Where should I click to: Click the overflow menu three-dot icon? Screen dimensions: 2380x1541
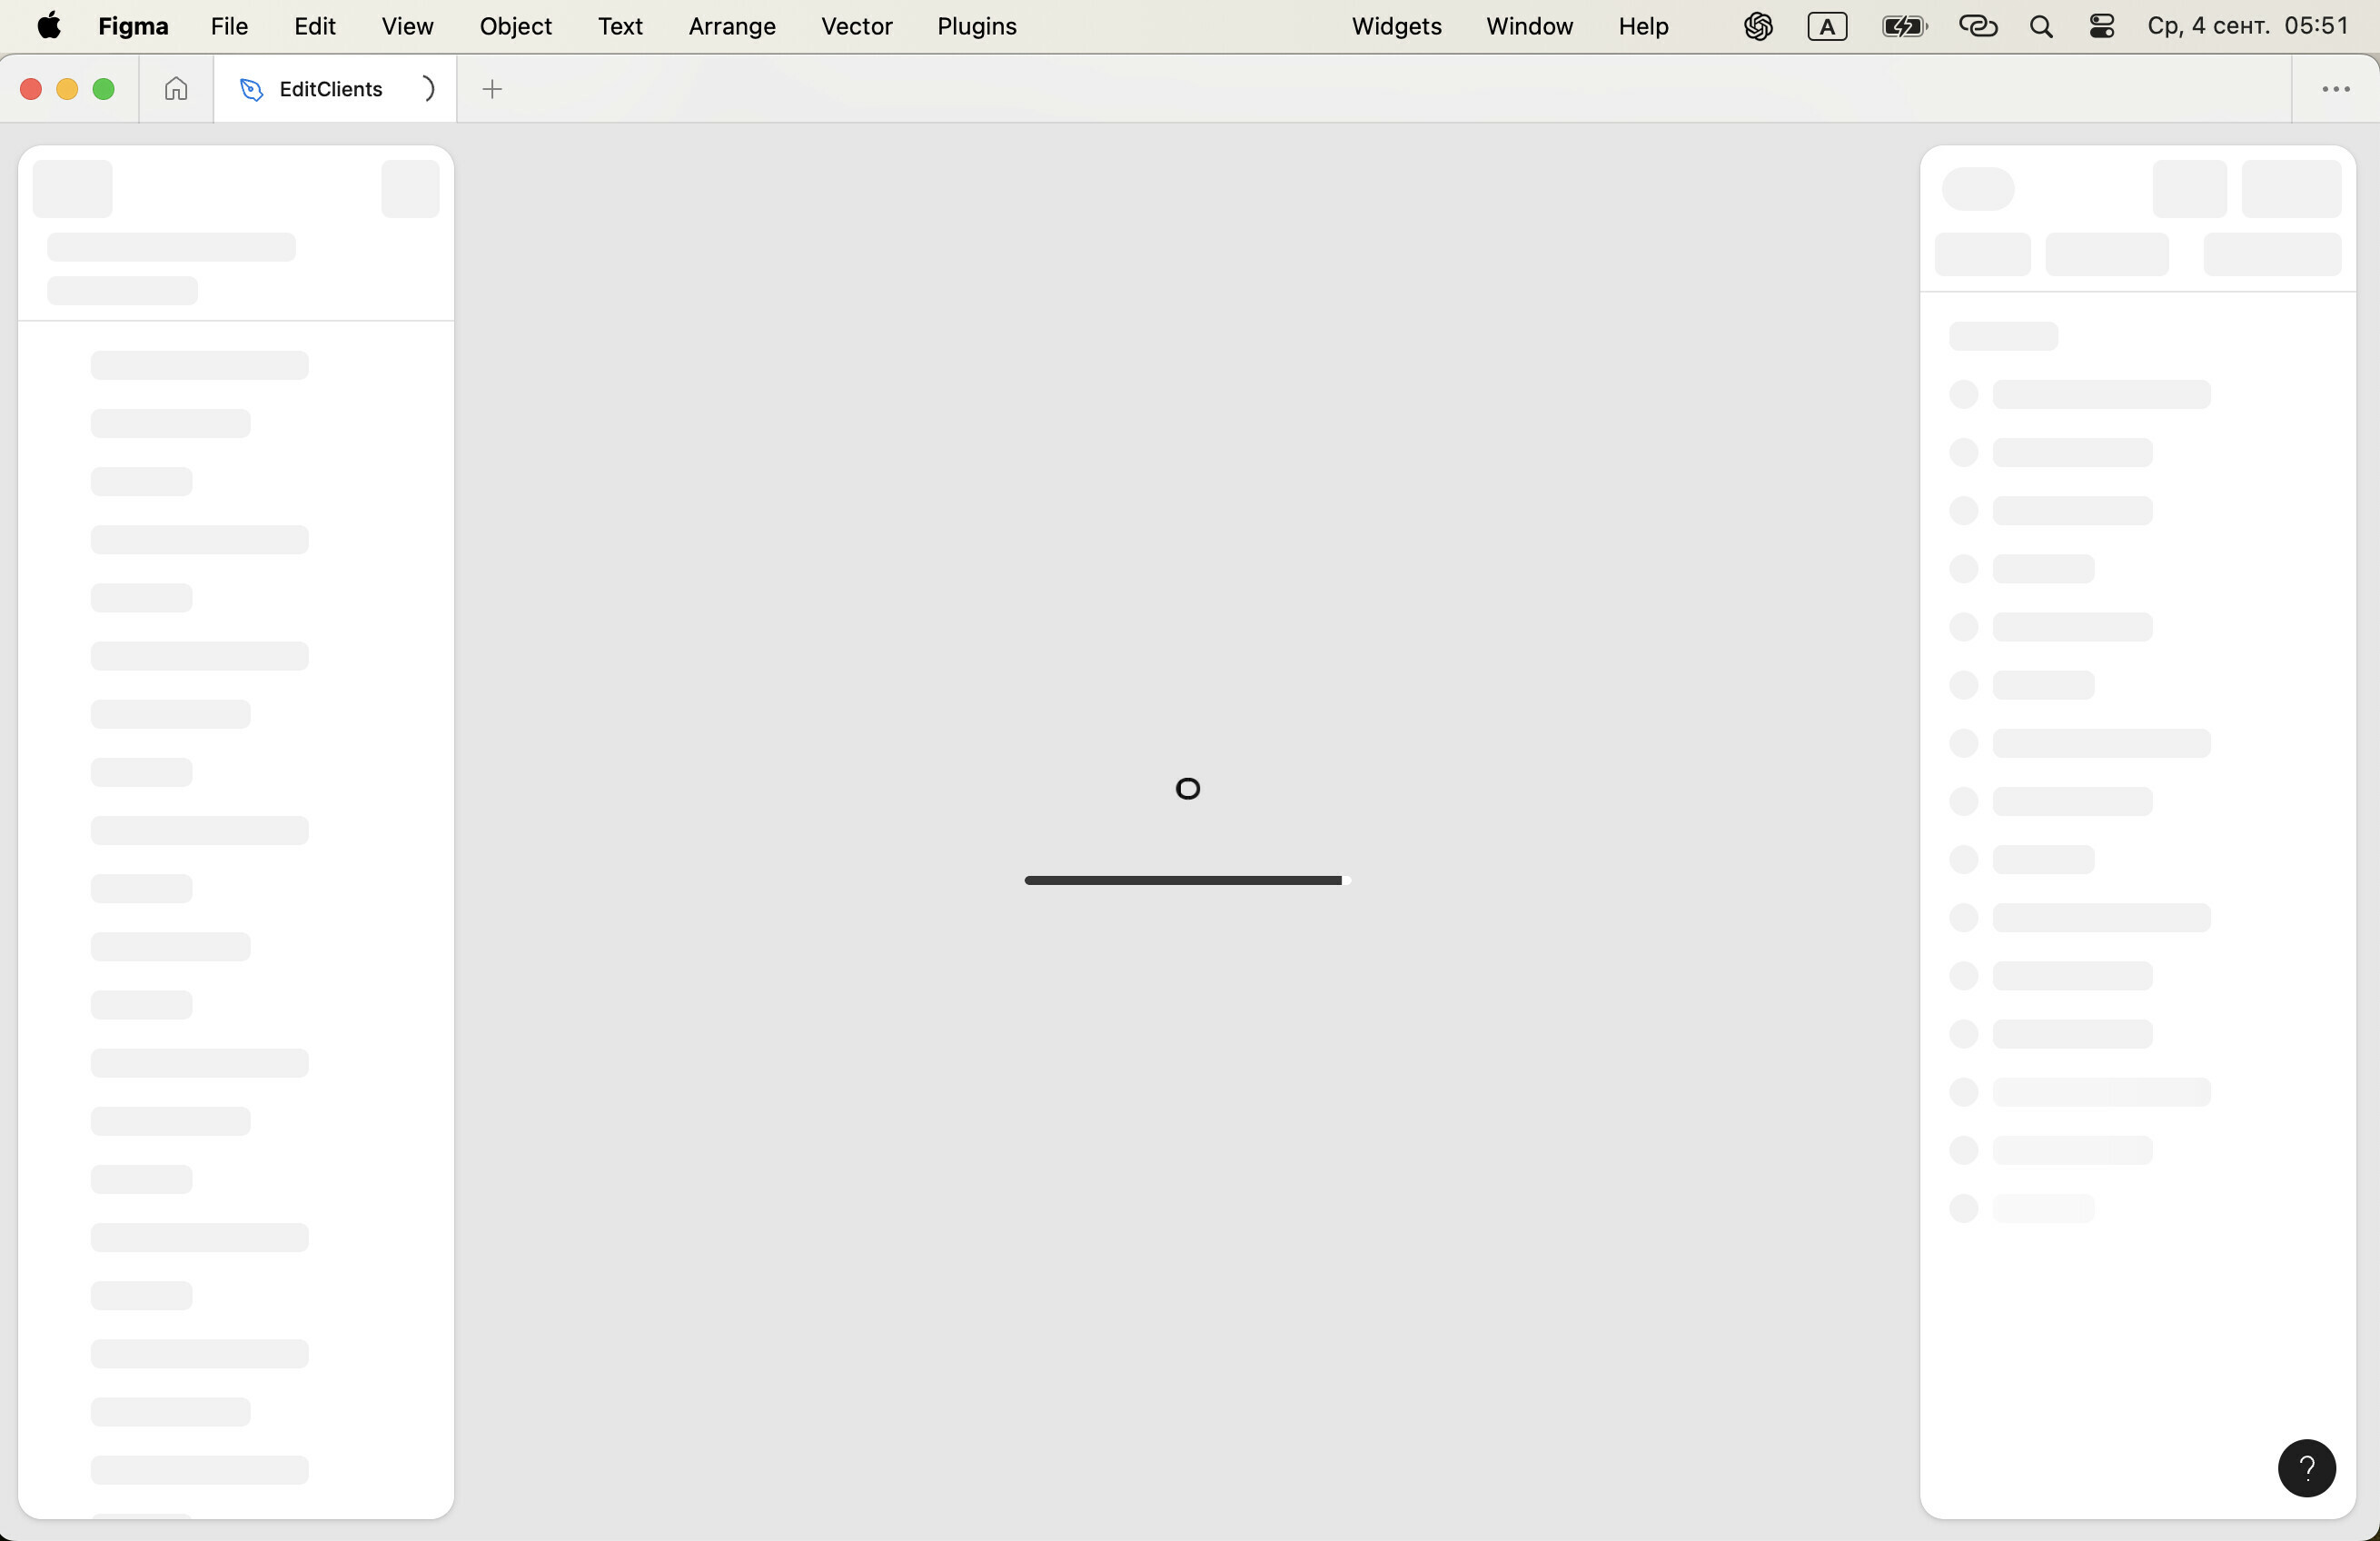pos(2336,88)
